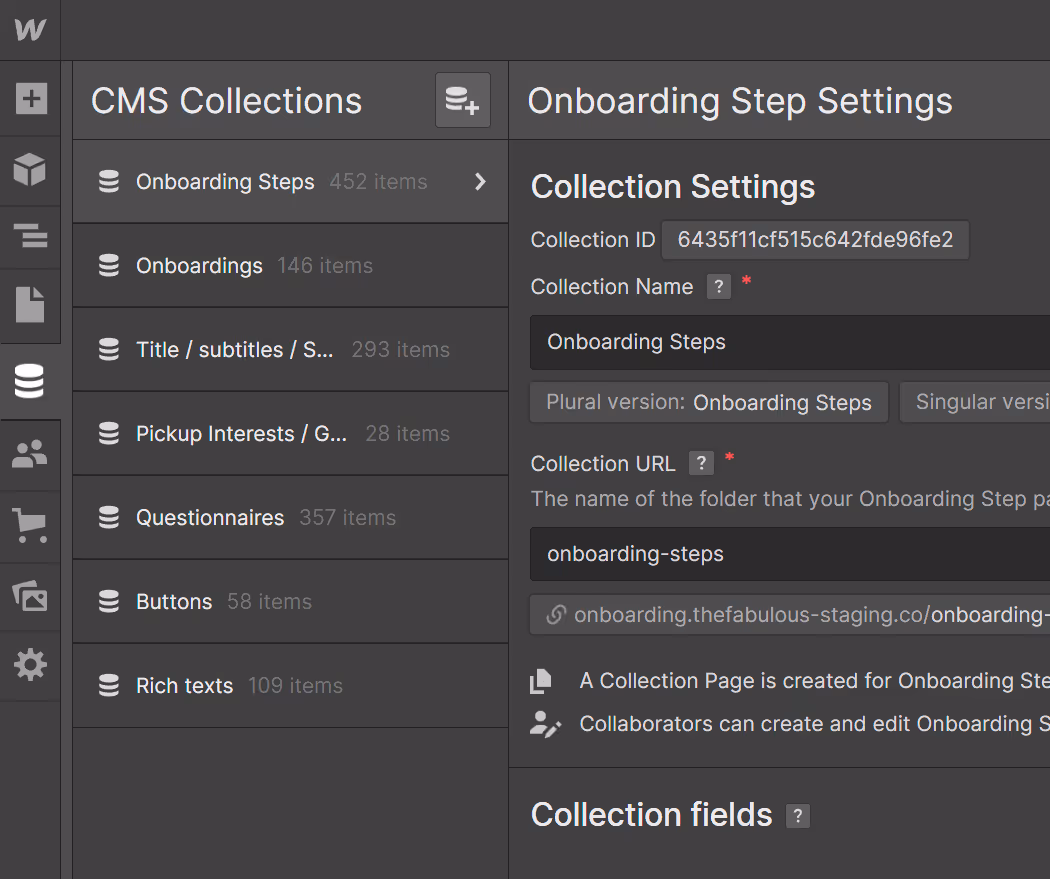Edit the onboarding-steps URL field

[790, 554]
